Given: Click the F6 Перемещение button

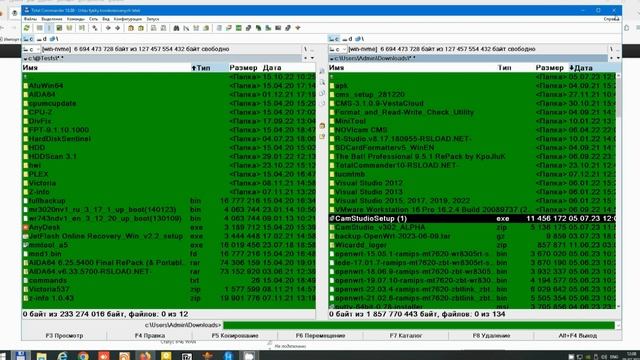Looking at the screenshot, I should 320,336.
